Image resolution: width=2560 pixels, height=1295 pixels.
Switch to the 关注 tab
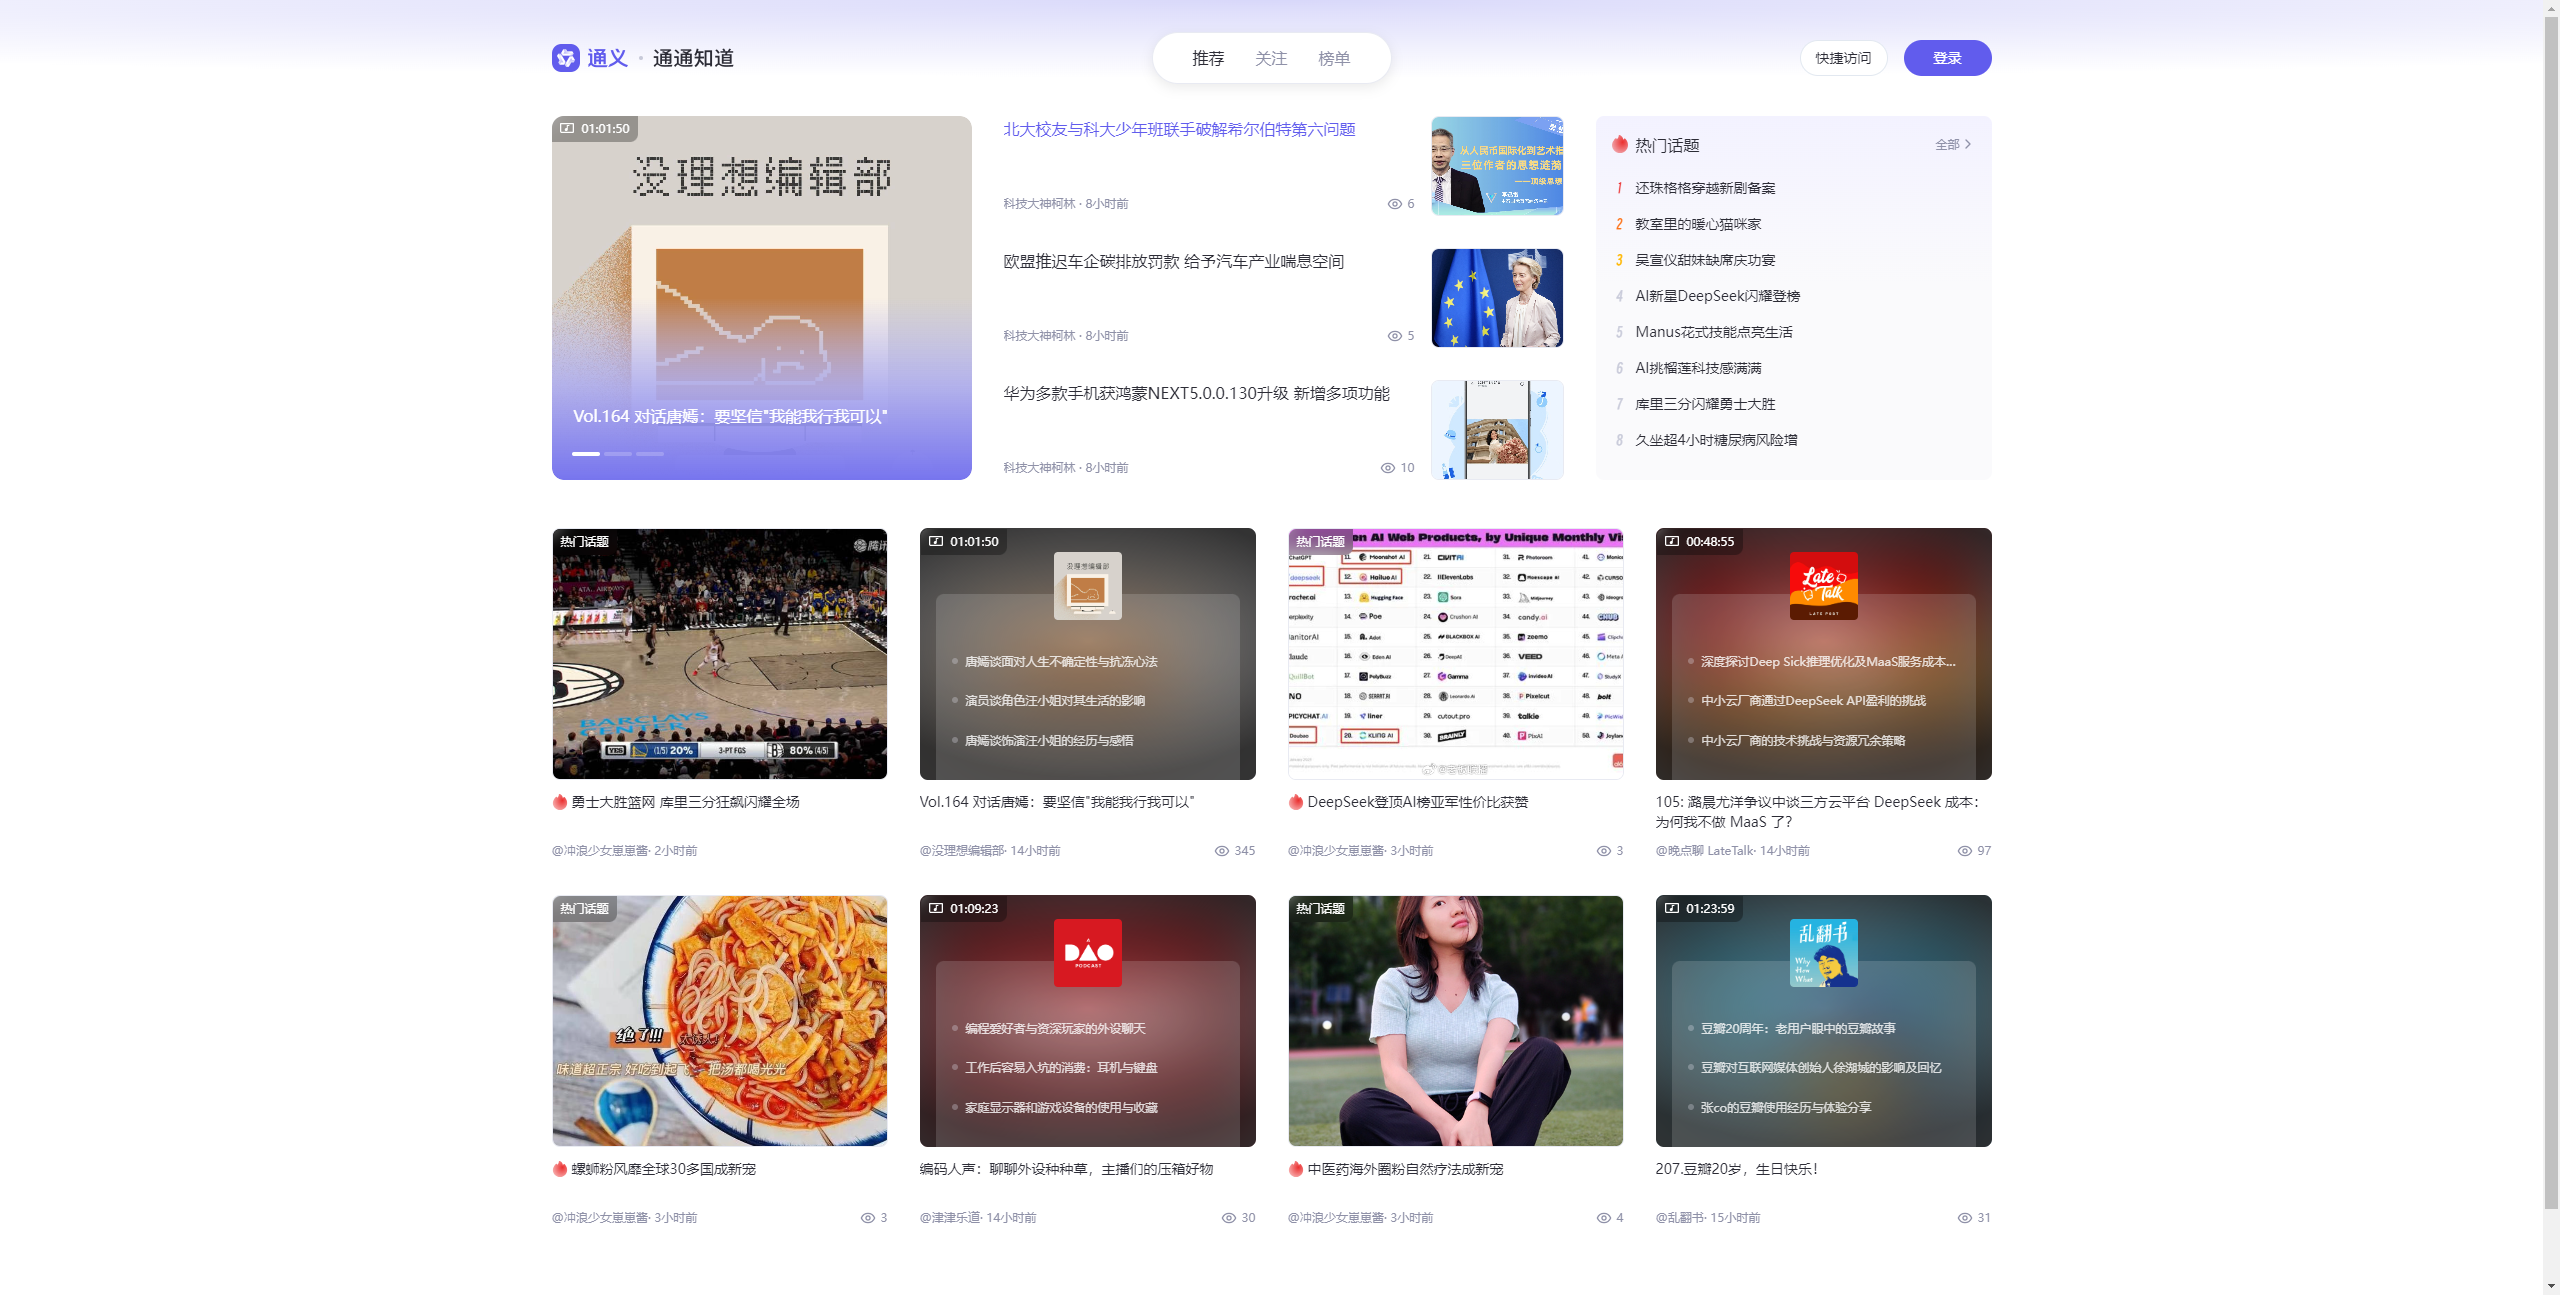click(x=1270, y=59)
